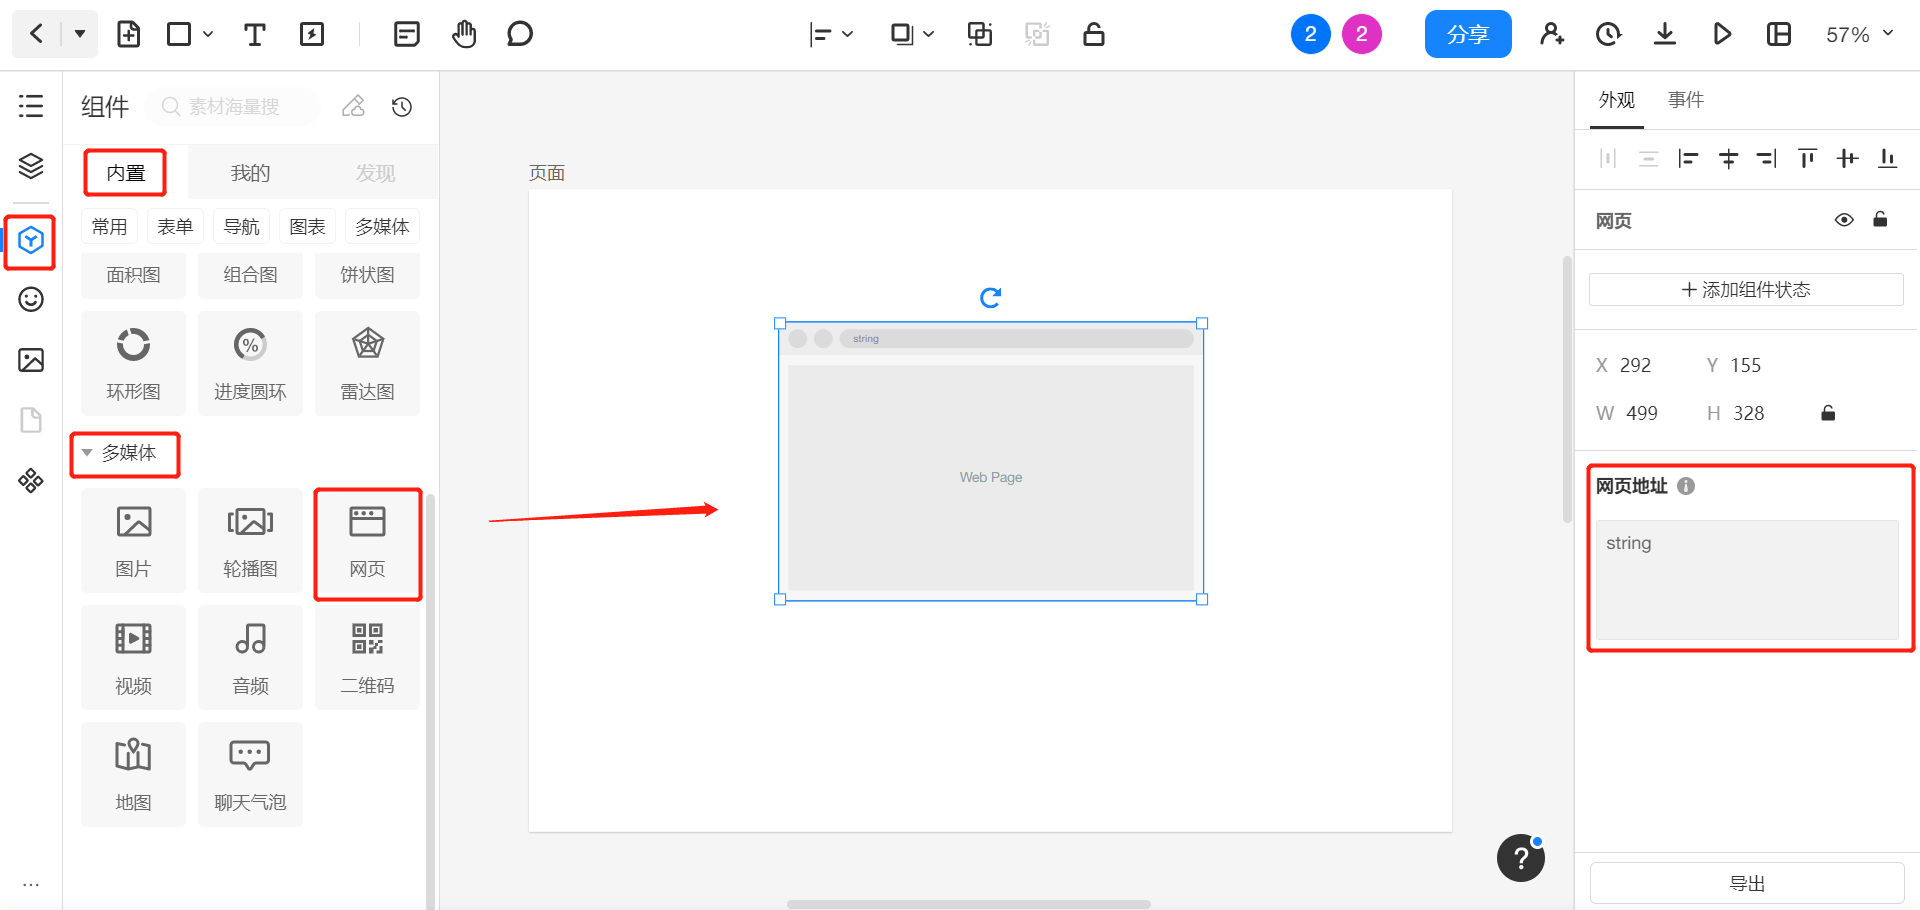Screen dimensions: 1920x910
Task: Select the hand pan tool
Action: click(464, 35)
